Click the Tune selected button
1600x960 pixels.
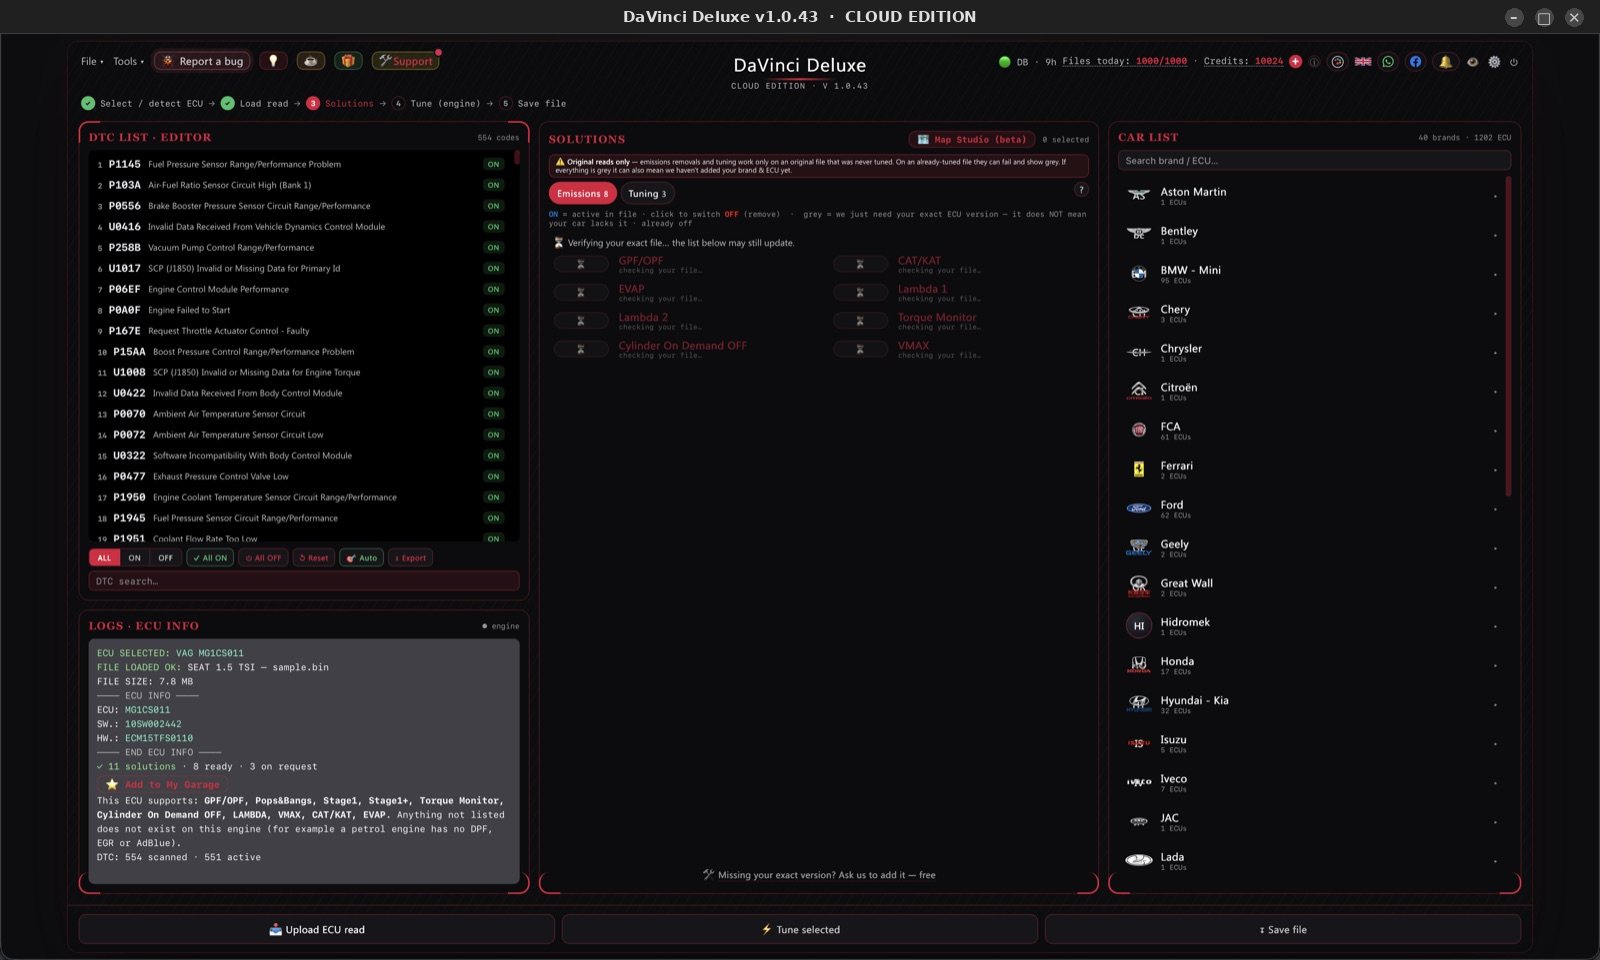(x=800, y=929)
